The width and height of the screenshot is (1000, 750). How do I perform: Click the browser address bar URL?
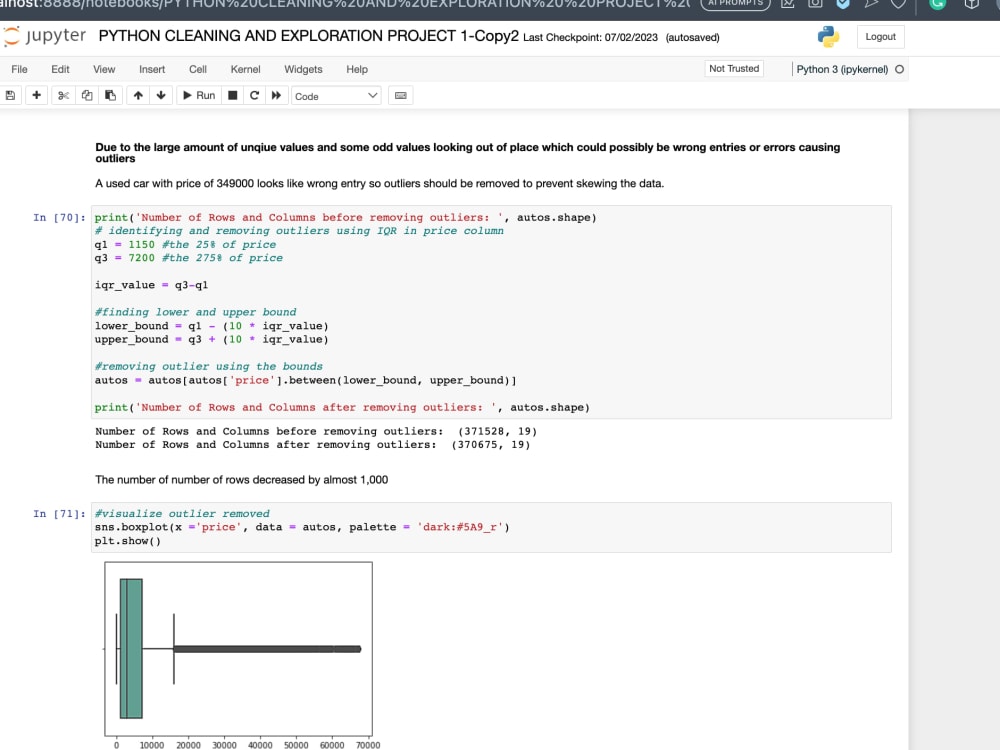pyautogui.click(x=344, y=4)
